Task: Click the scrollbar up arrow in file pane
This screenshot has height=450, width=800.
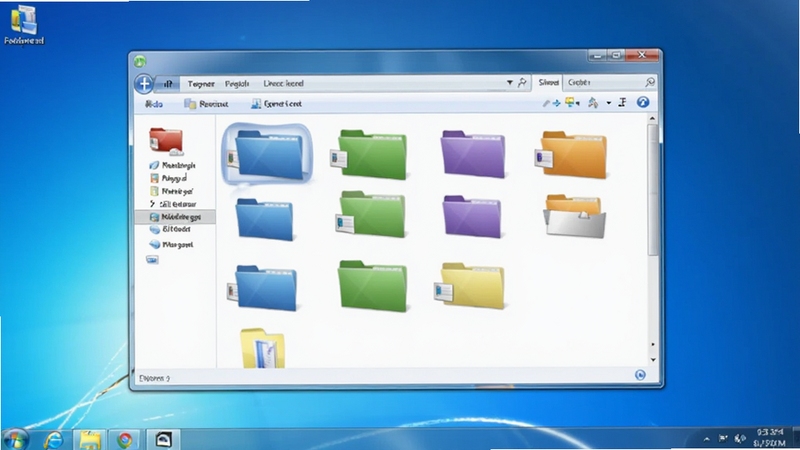Action: (x=652, y=118)
